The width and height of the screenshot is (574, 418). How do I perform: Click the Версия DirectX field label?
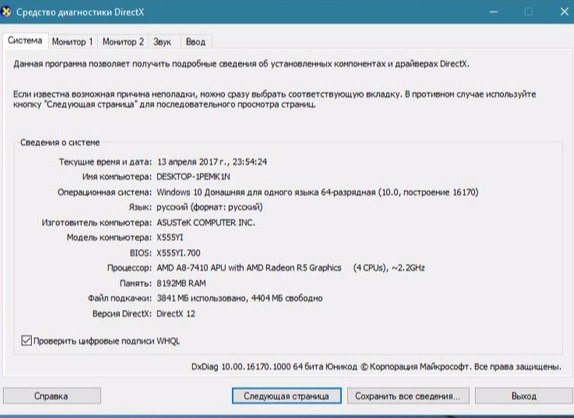(122, 314)
